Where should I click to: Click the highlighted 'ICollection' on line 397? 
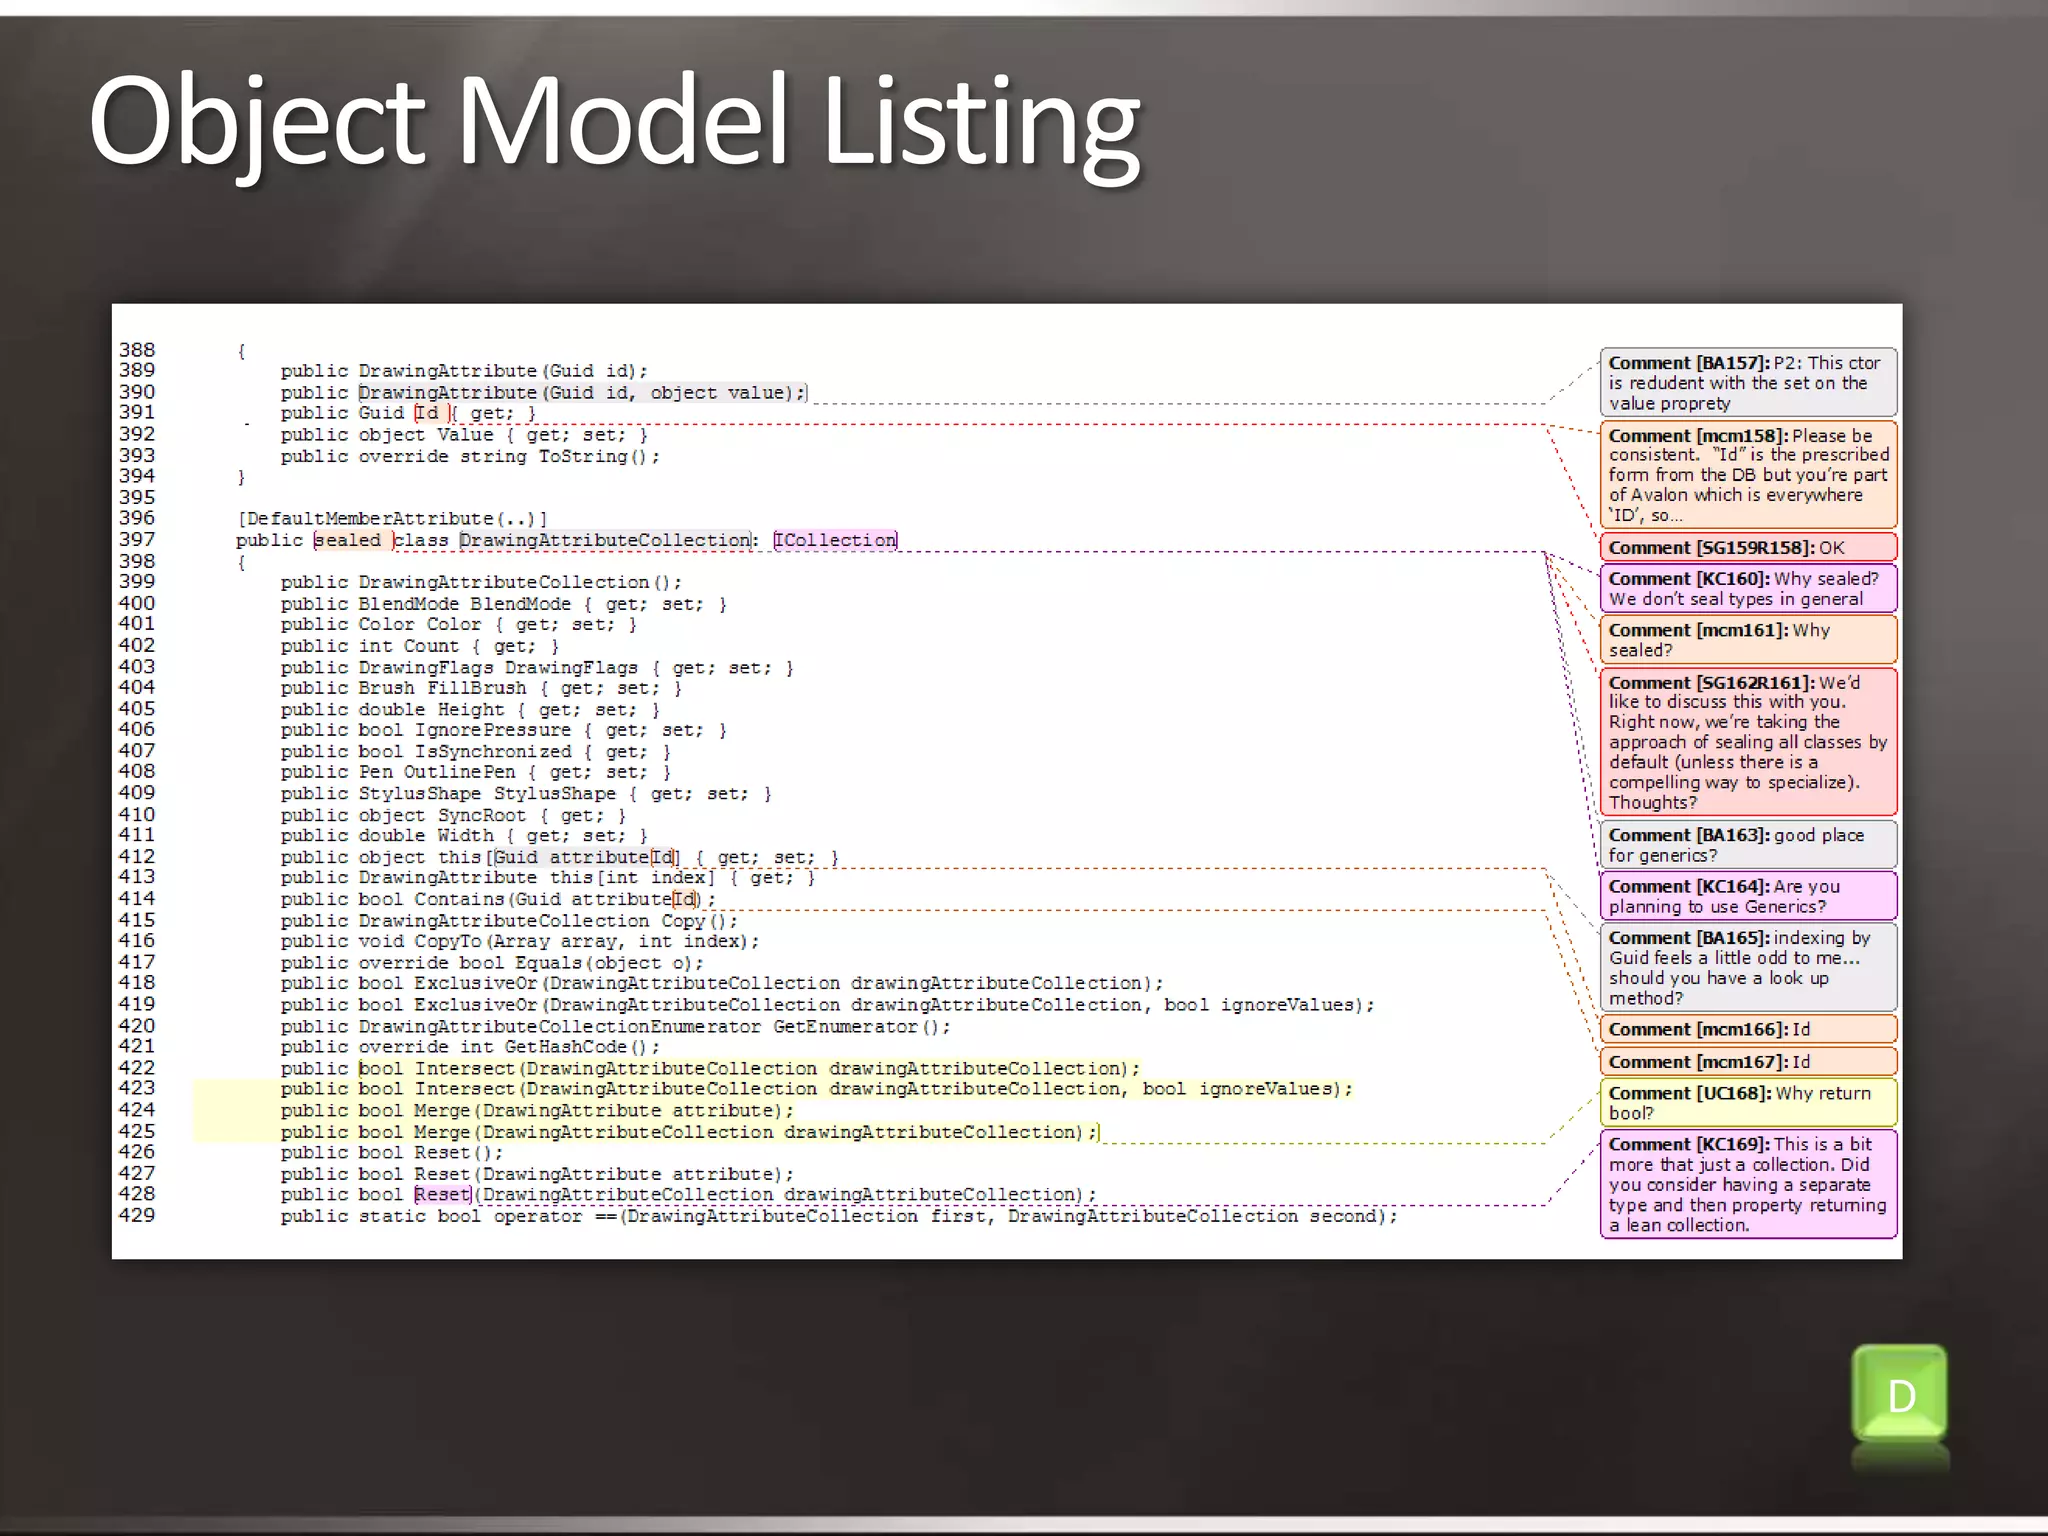[x=836, y=540]
